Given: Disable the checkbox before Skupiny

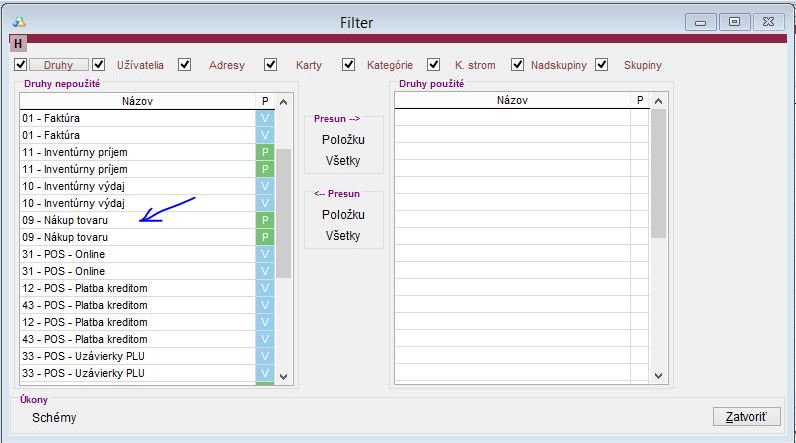Looking at the screenshot, I should click(x=601, y=65).
